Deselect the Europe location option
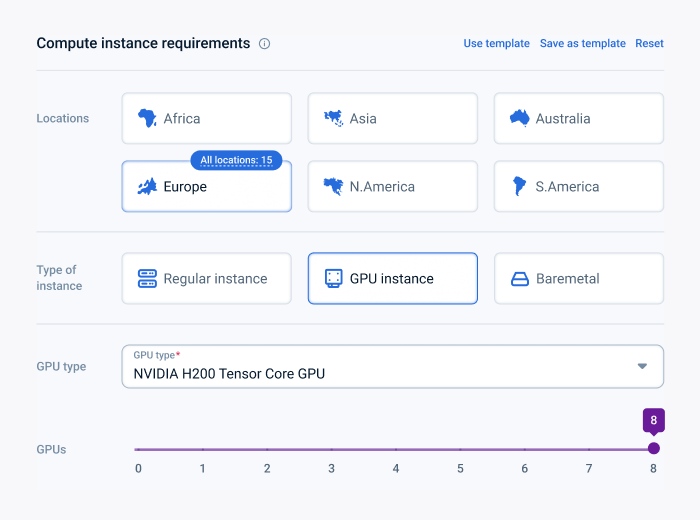700x520 pixels. [x=206, y=187]
